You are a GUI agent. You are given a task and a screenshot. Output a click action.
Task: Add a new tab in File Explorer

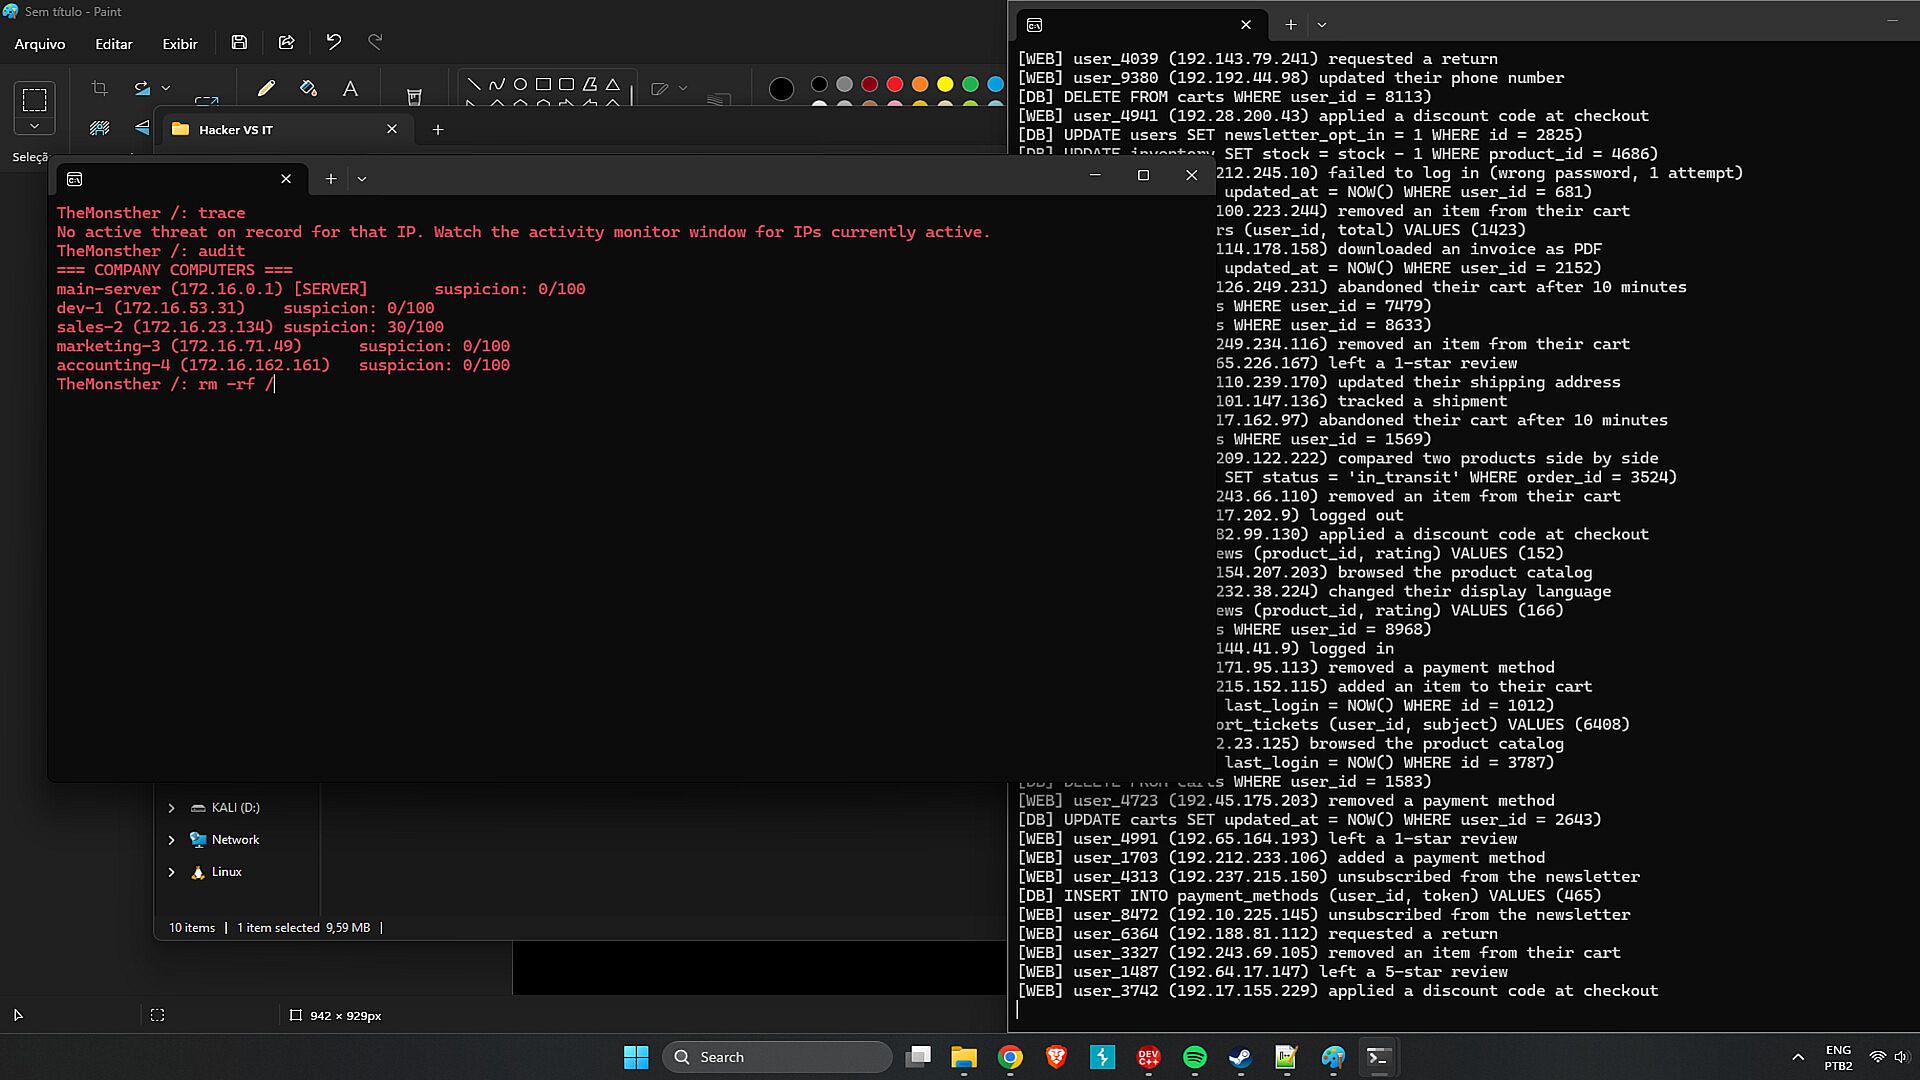[437, 129]
